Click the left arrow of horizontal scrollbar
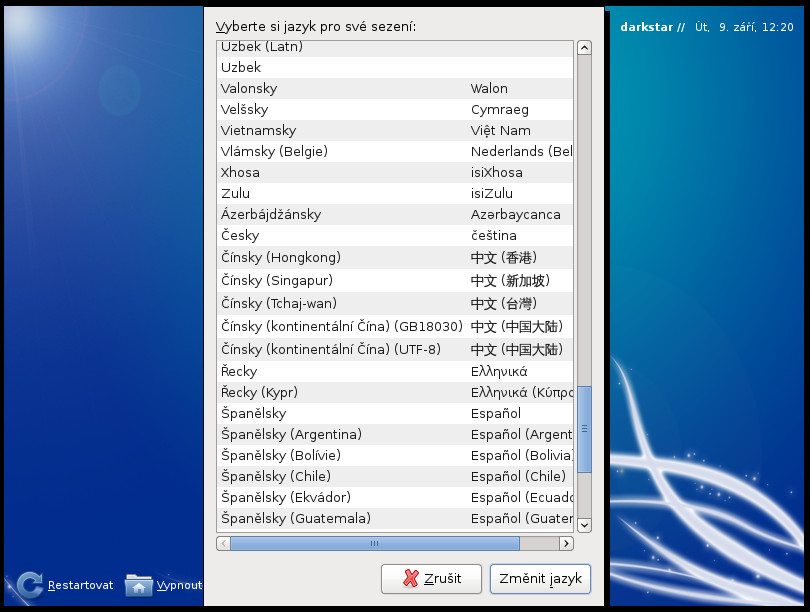The image size is (810, 612). pos(224,543)
